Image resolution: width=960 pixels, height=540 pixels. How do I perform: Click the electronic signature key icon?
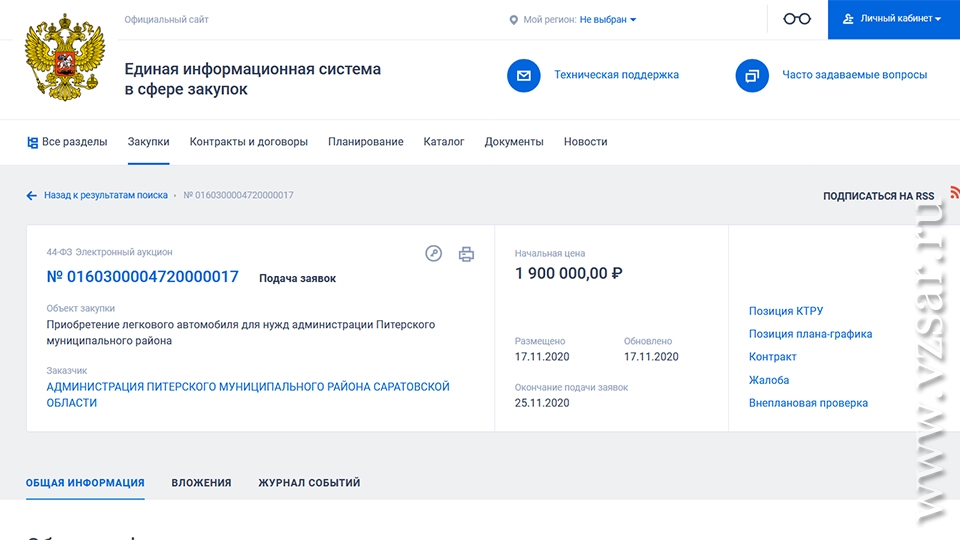click(x=433, y=253)
